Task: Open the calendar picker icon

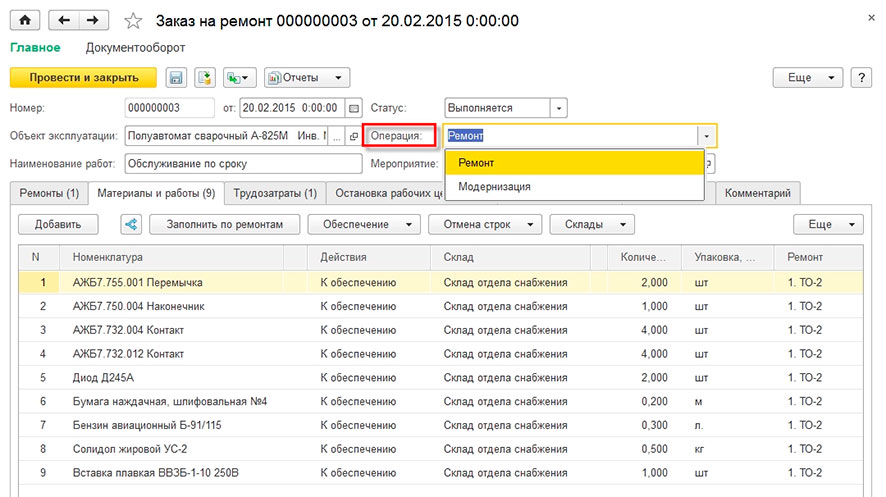Action: [x=354, y=108]
